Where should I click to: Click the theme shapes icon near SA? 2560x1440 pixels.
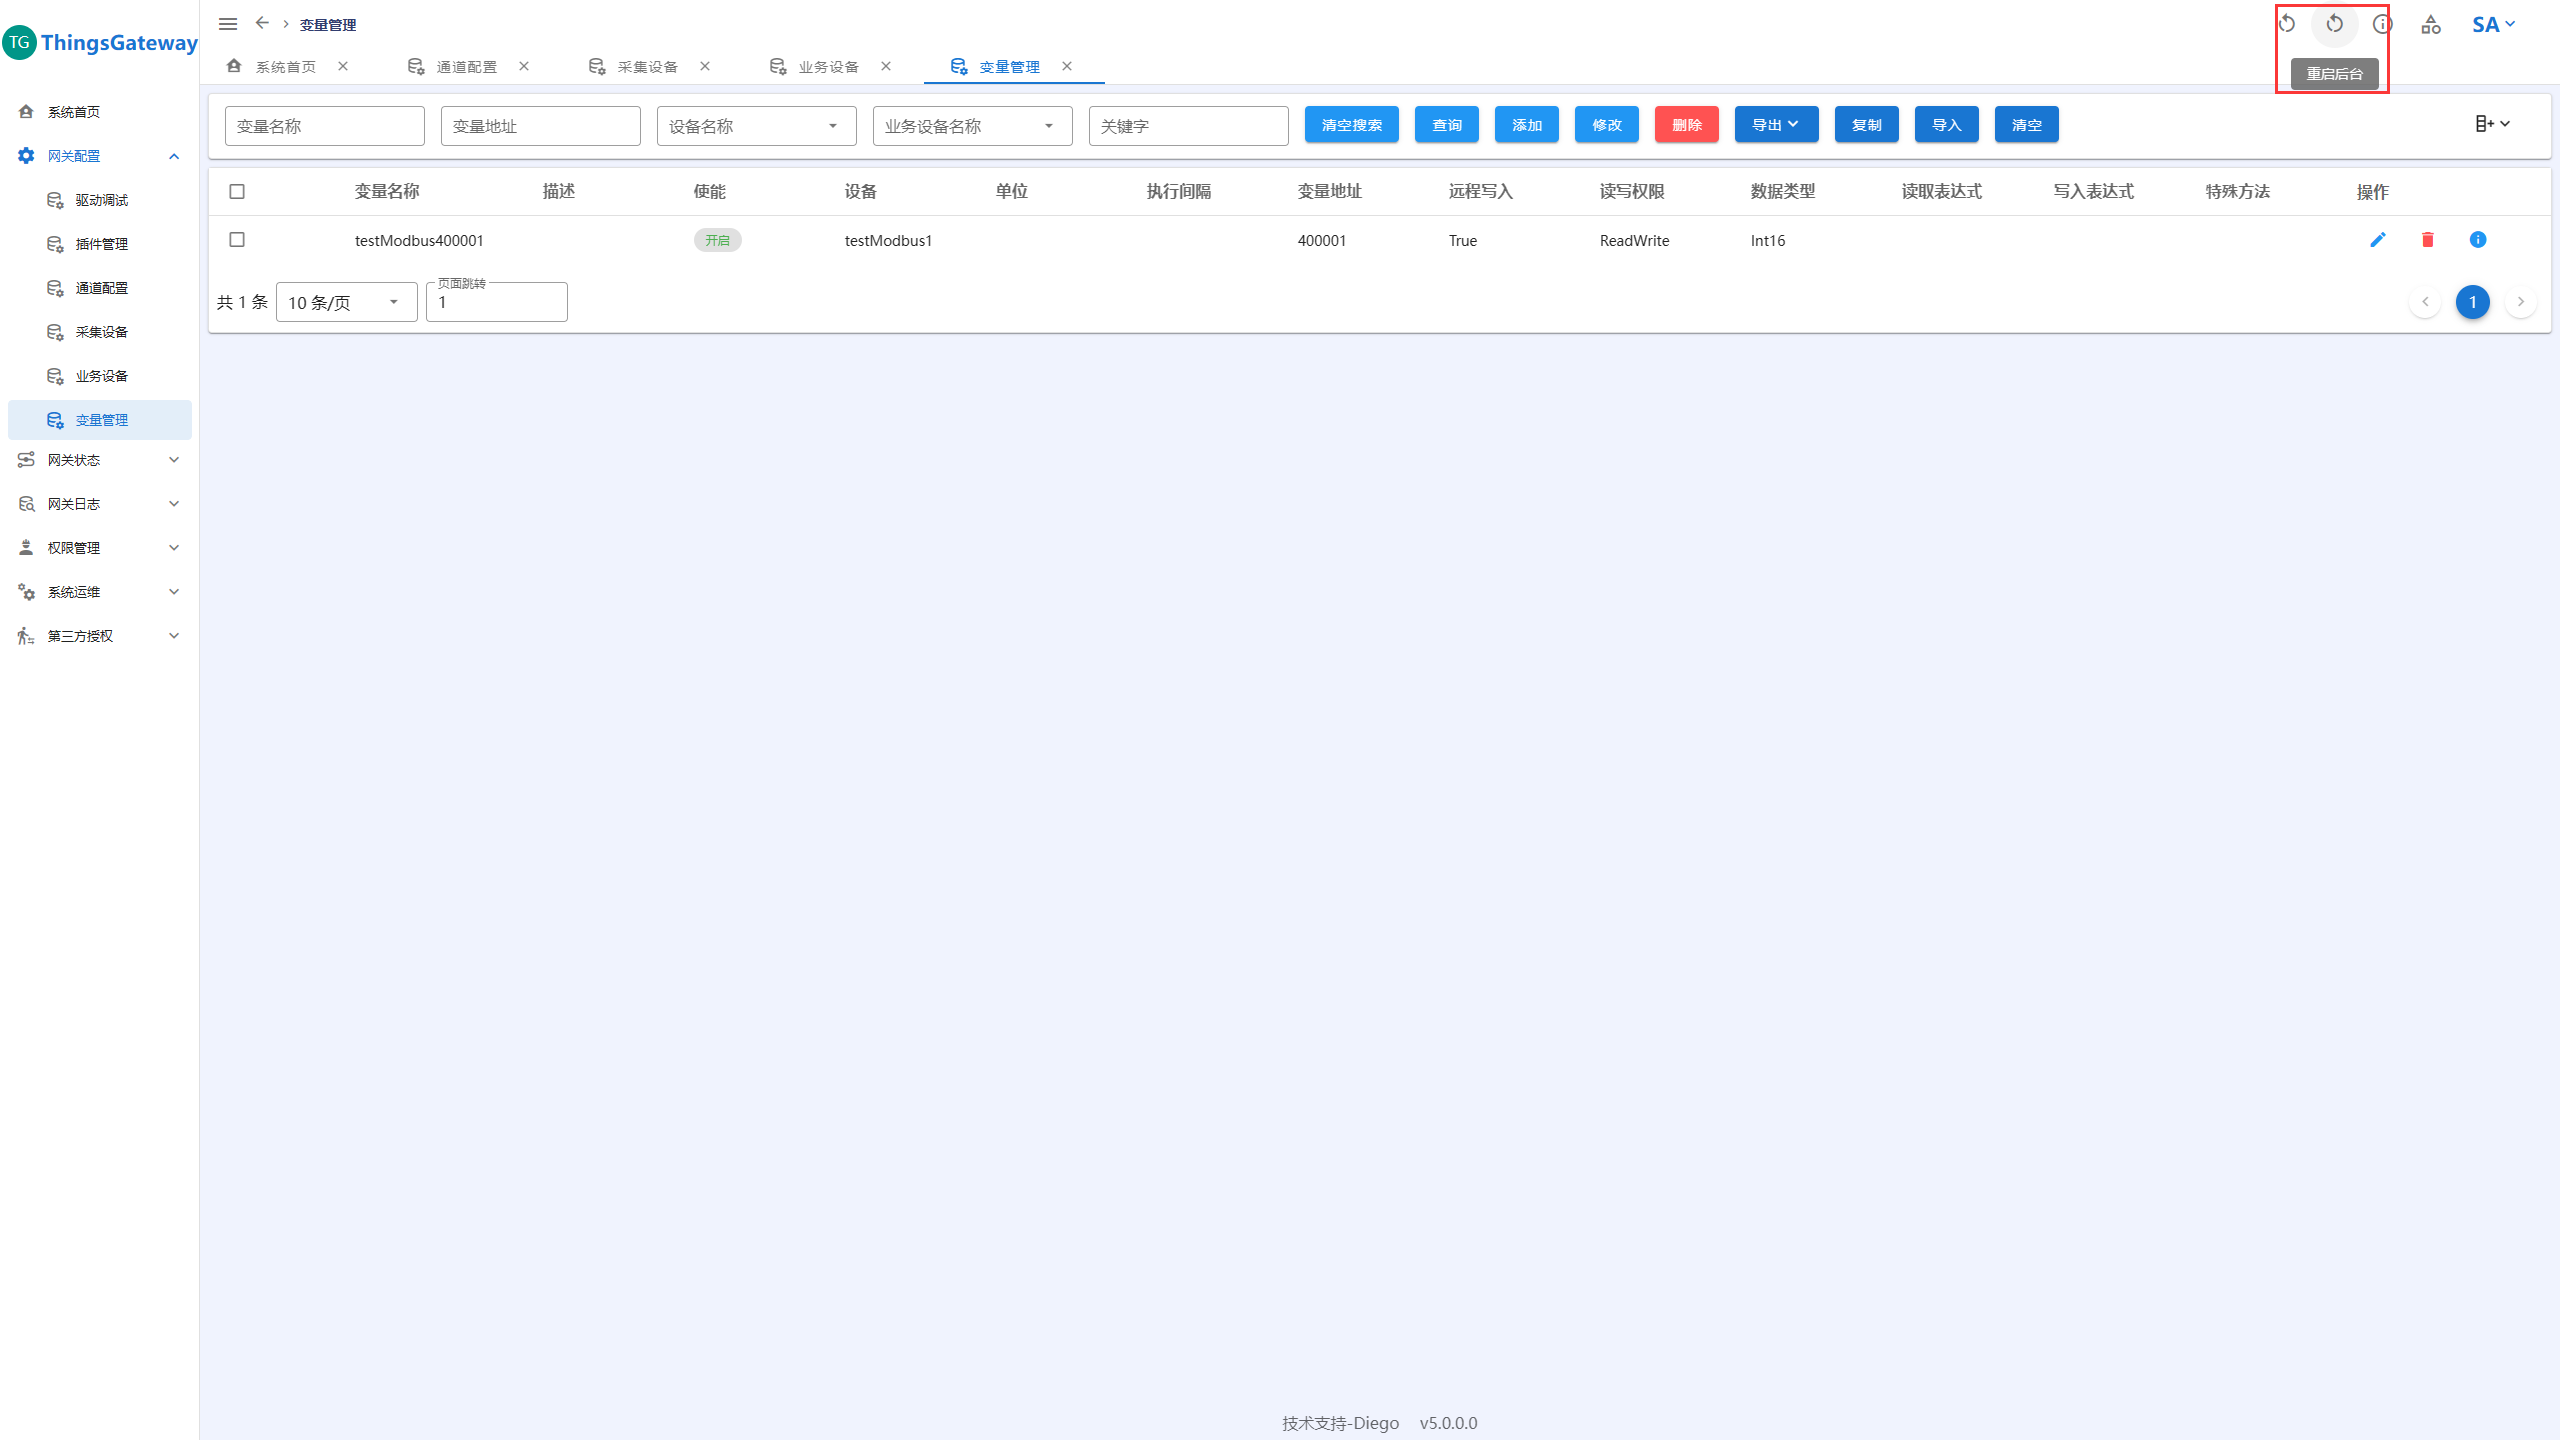coord(2431,24)
